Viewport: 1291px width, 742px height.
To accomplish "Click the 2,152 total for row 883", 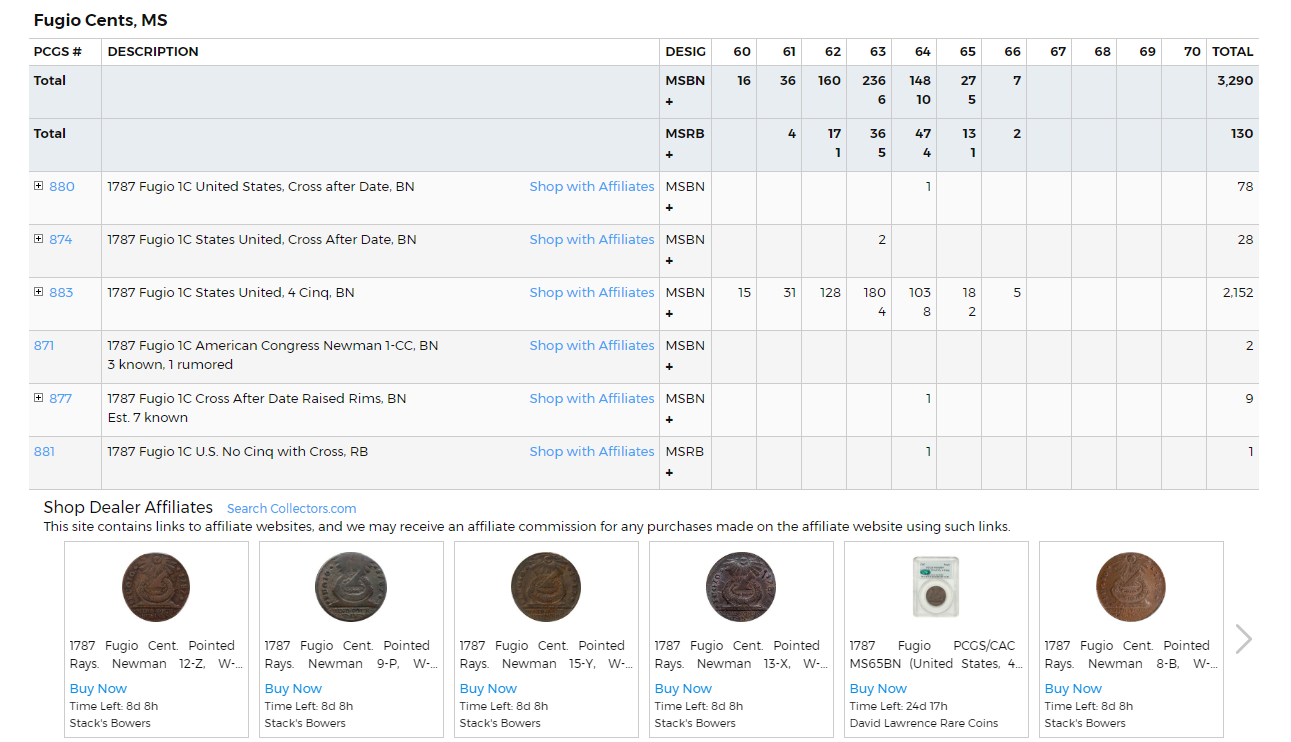I will (x=1238, y=293).
